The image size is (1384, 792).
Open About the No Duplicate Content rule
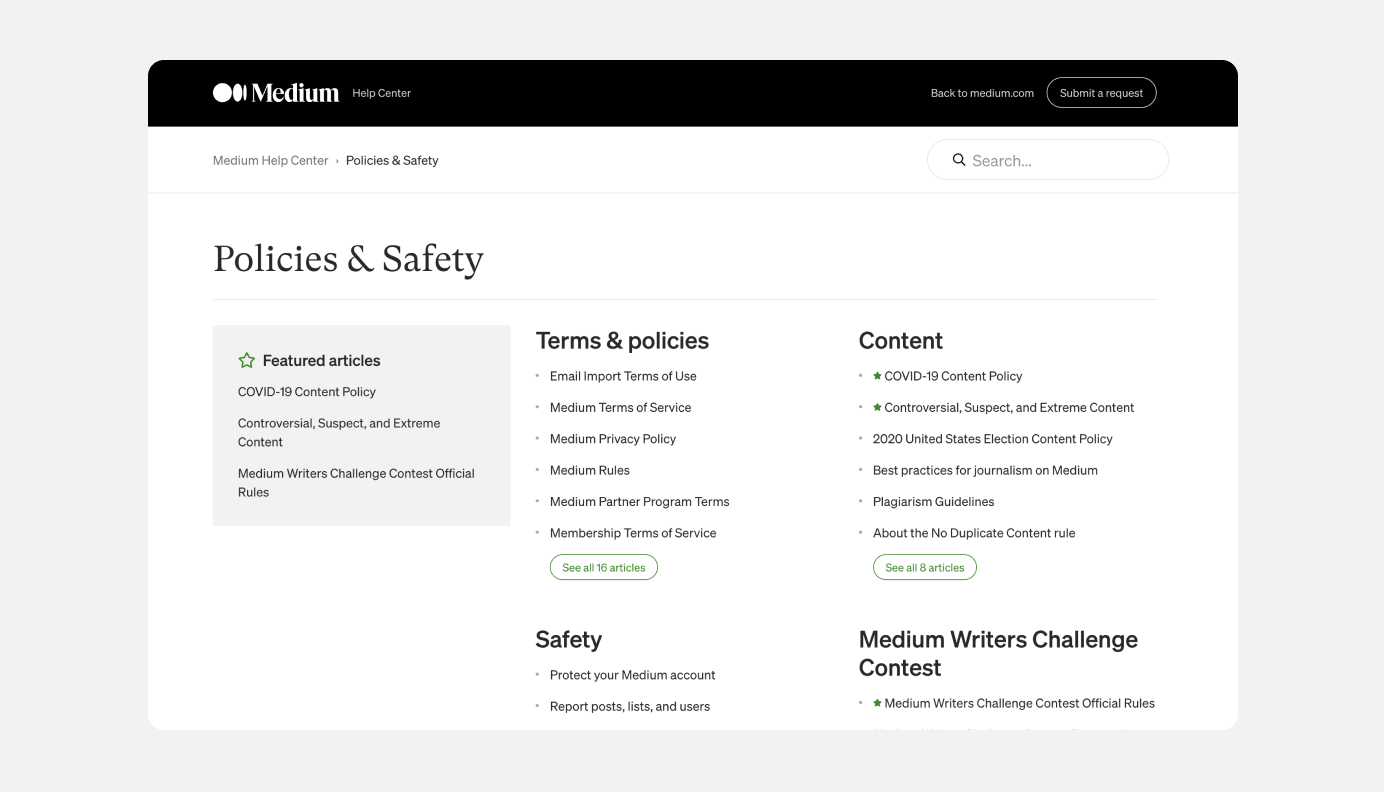pyautogui.click(x=974, y=533)
